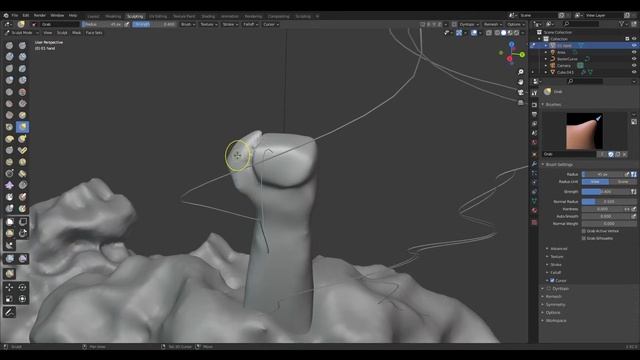Select the Draw sculpt brush

pos(9,45)
